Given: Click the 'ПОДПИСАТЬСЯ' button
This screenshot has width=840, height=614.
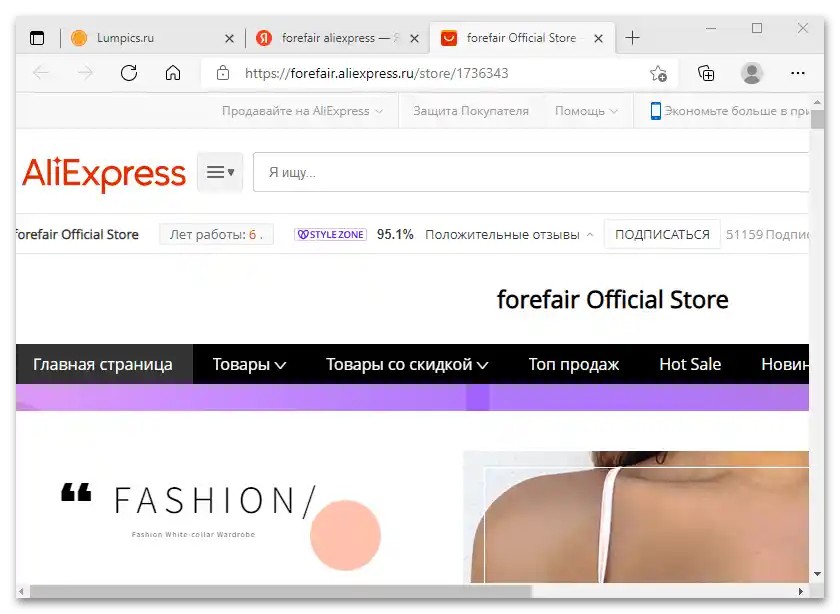Looking at the screenshot, I should coord(662,235).
